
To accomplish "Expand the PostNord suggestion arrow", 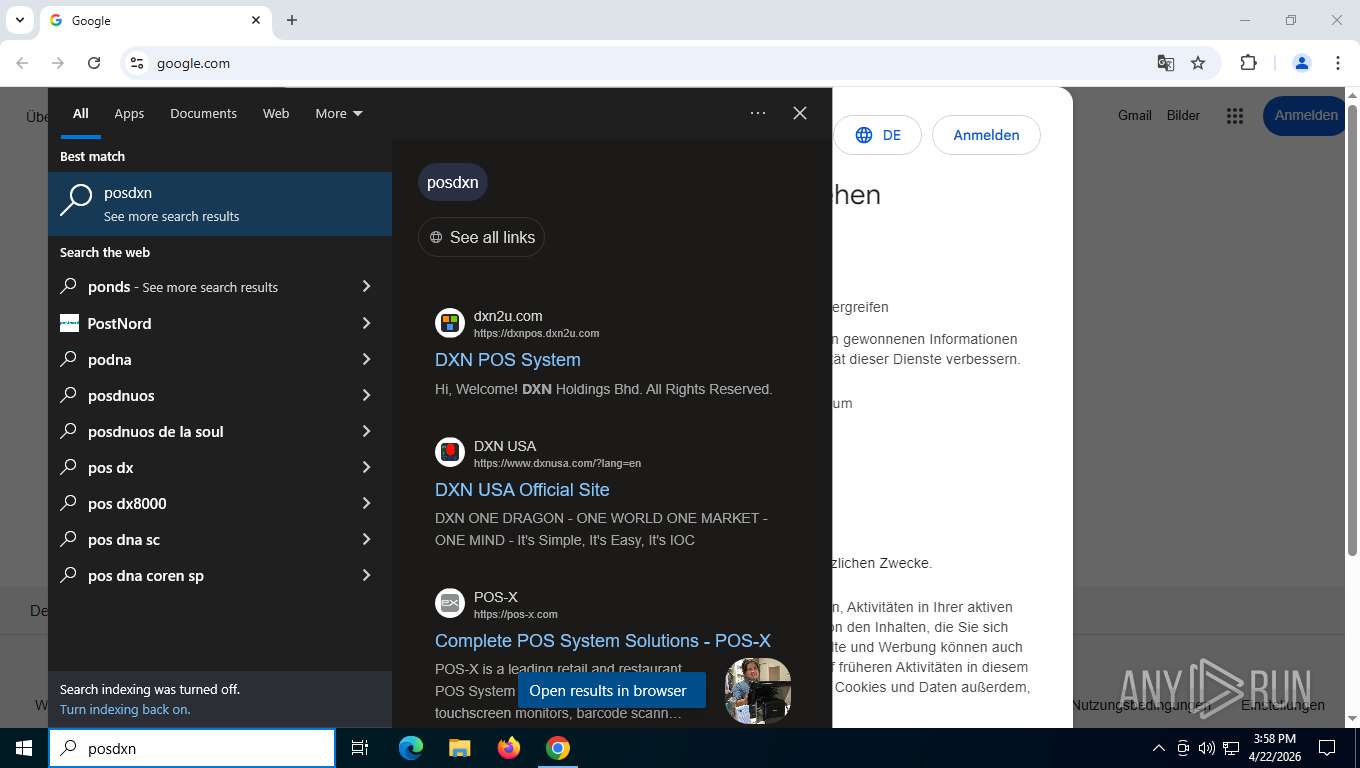I will tap(366, 323).
